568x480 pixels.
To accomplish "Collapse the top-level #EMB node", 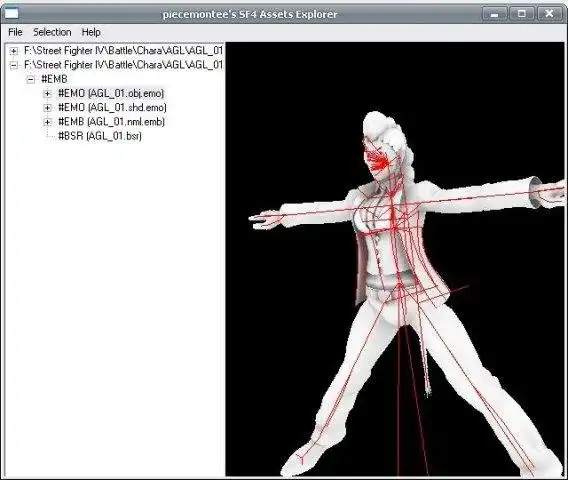I will pyautogui.click(x=31, y=80).
